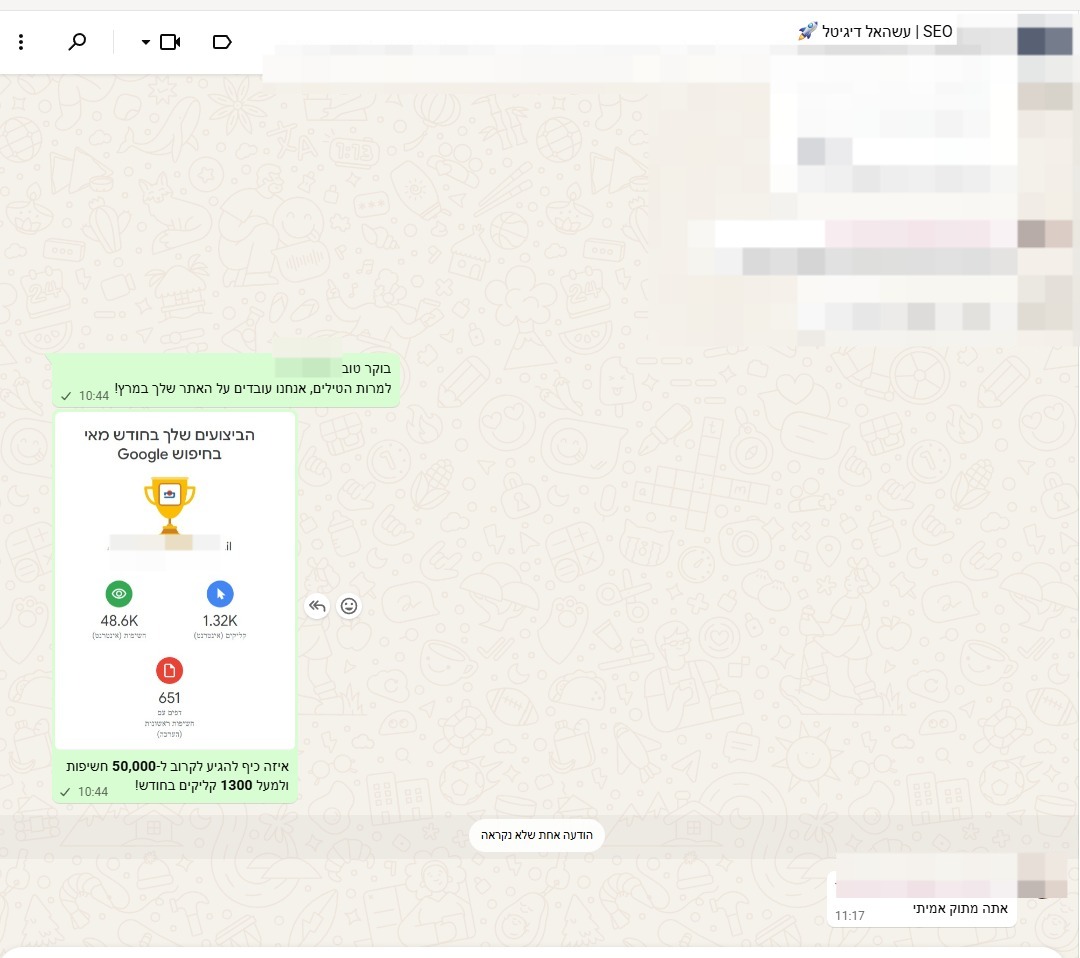Open the Google Search performance image
Screen dimensions: 1080x958
175,580
